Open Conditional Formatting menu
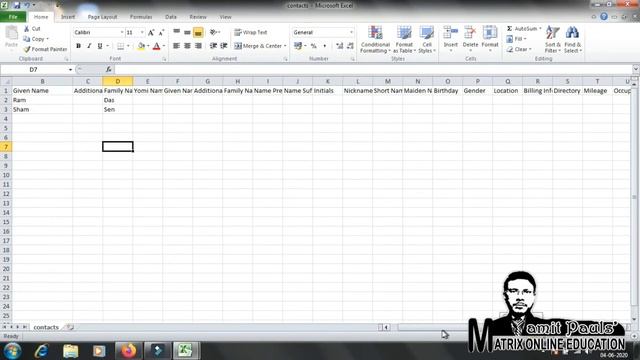The width and height of the screenshot is (640, 360). pyautogui.click(x=375, y=39)
